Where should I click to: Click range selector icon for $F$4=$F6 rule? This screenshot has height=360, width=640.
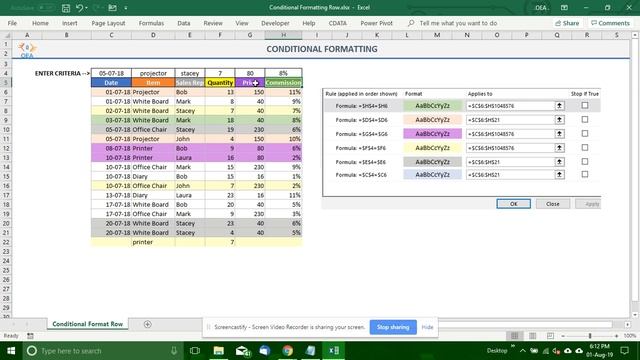559,148
